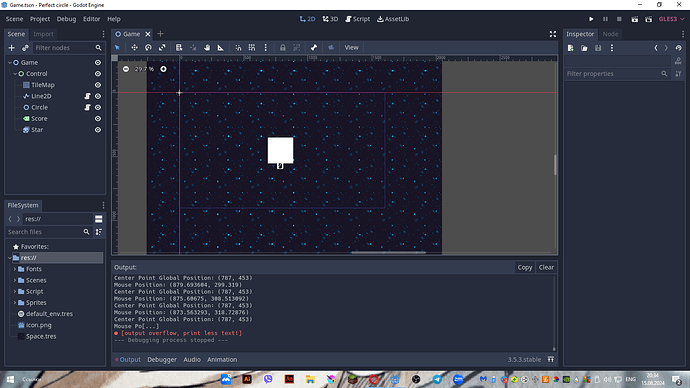Zoom out with the minus button

(x=126, y=69)
